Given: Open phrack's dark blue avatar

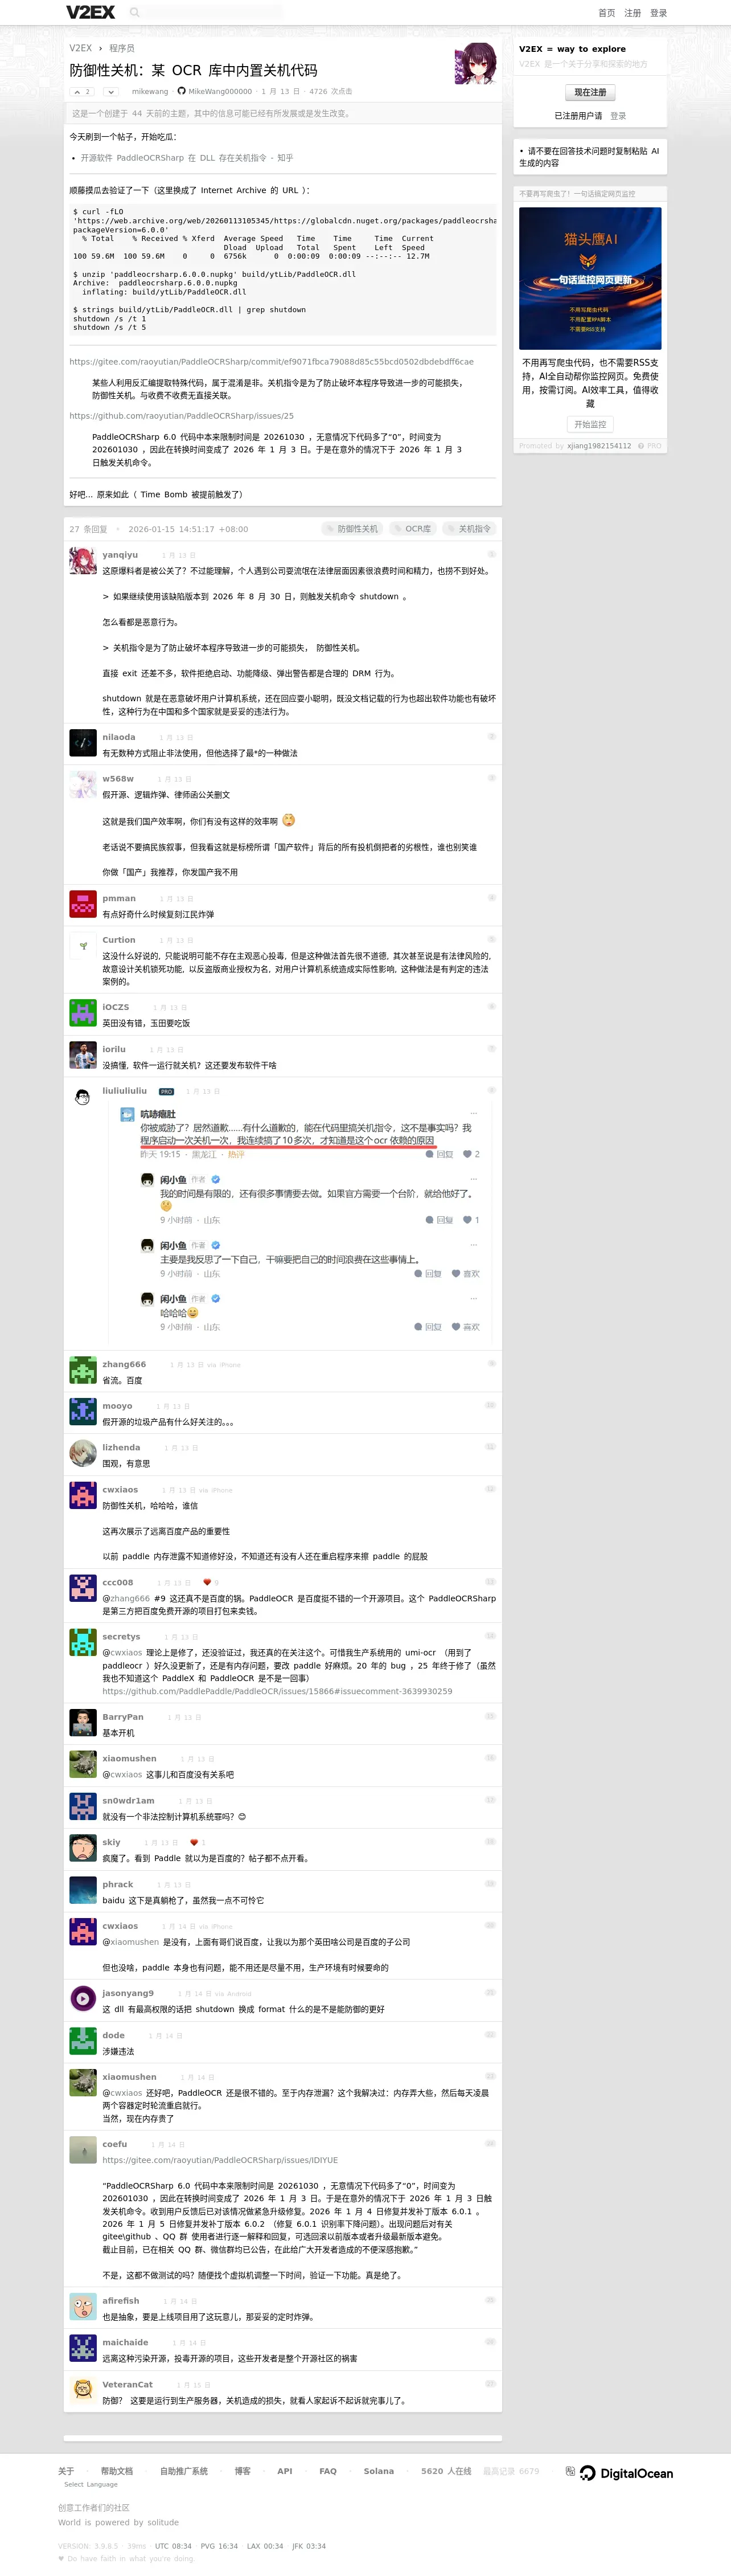Looking at the screenshot, I should point(82,1890).
